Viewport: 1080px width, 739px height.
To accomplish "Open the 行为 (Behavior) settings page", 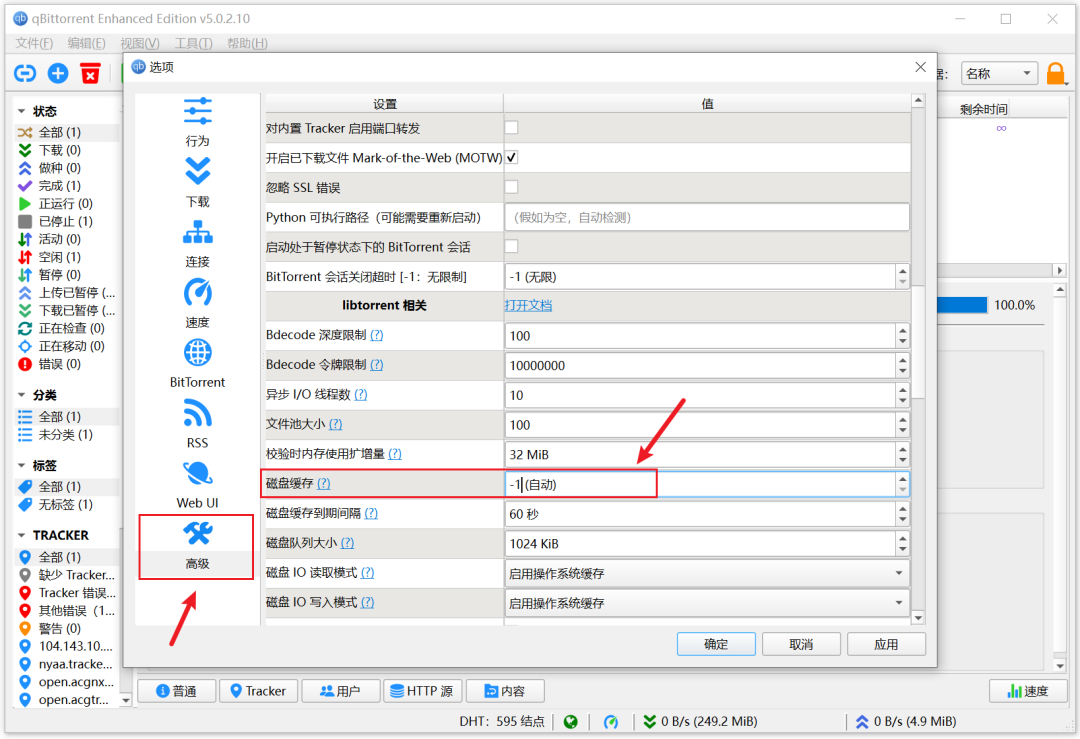I will click(x=197, y=122).
